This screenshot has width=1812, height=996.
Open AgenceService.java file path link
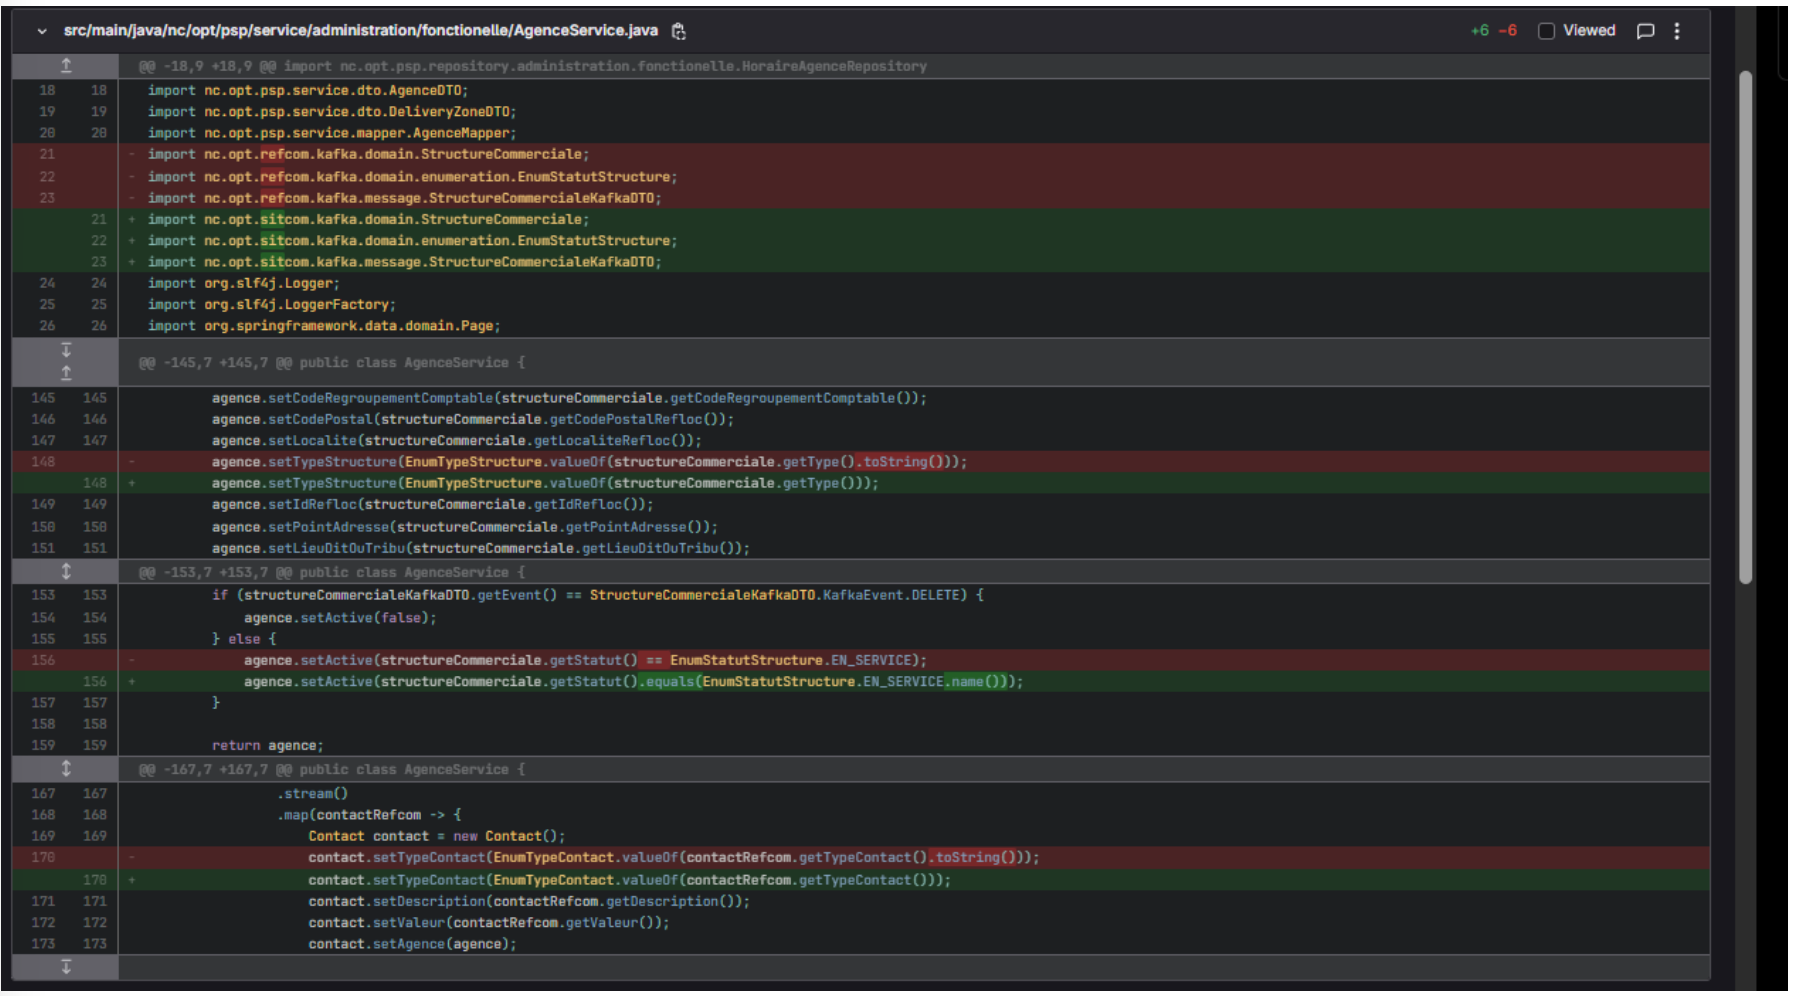click(360, 31)
